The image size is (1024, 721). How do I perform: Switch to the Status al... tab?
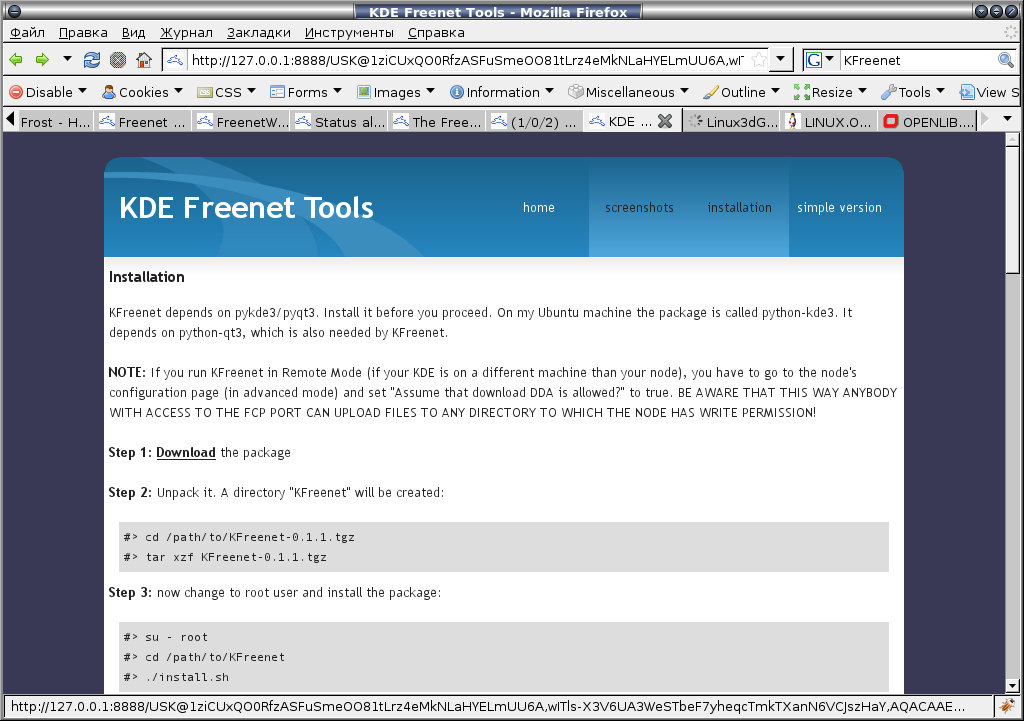[340, 121]
